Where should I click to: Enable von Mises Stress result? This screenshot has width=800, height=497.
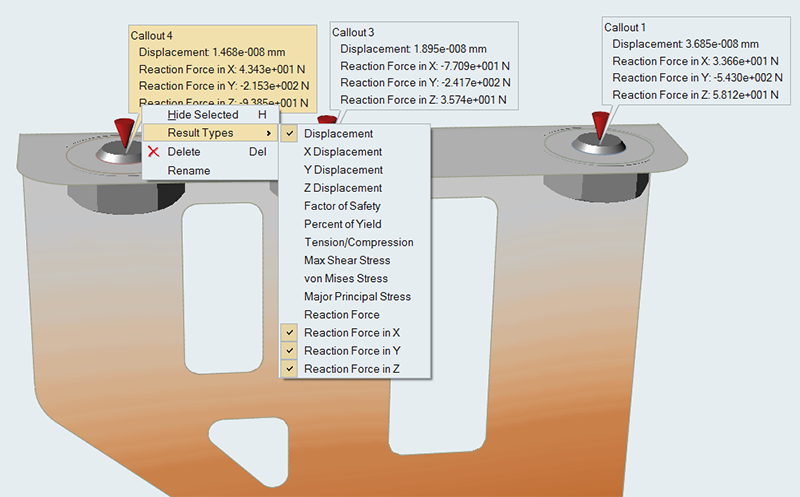(346, 278)
